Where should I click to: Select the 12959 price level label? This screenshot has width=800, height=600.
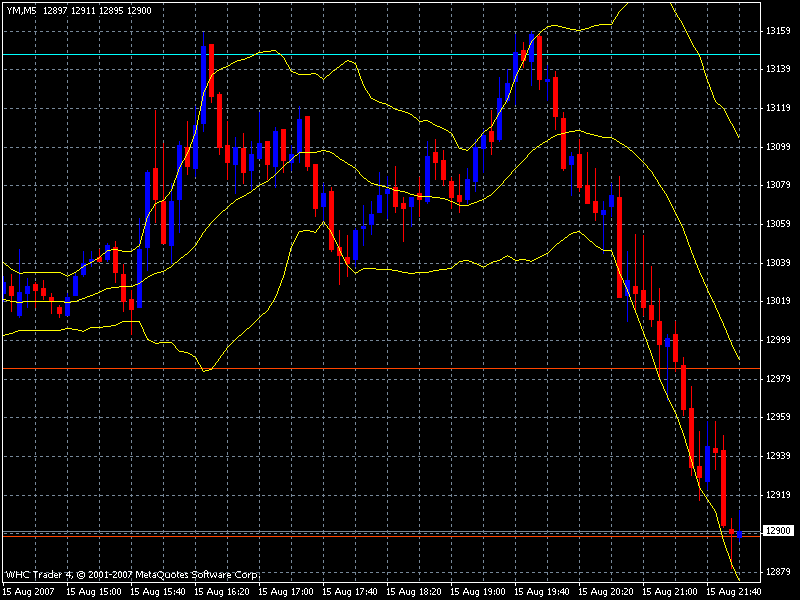tap(778, 416)
